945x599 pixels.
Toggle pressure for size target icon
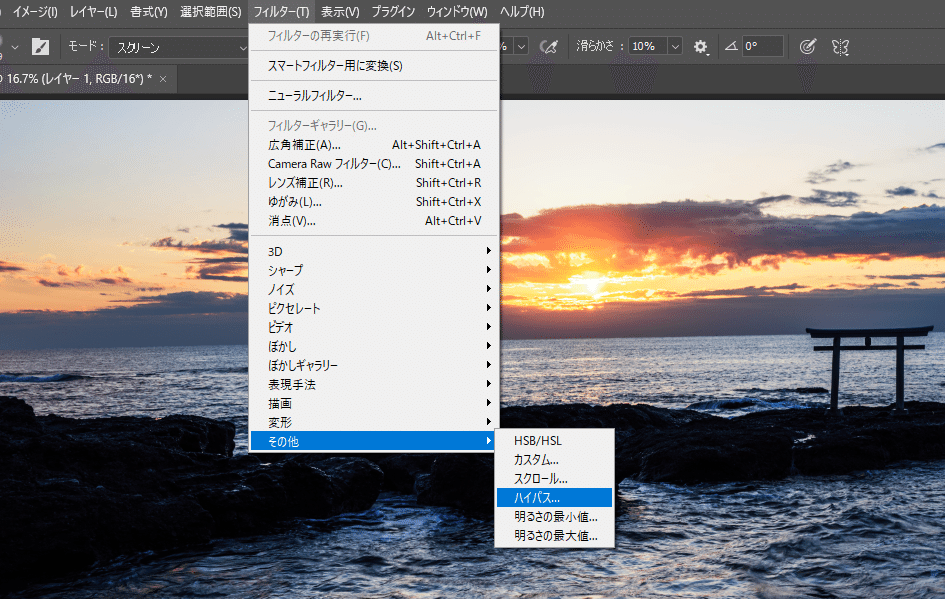tap(808, 46)
